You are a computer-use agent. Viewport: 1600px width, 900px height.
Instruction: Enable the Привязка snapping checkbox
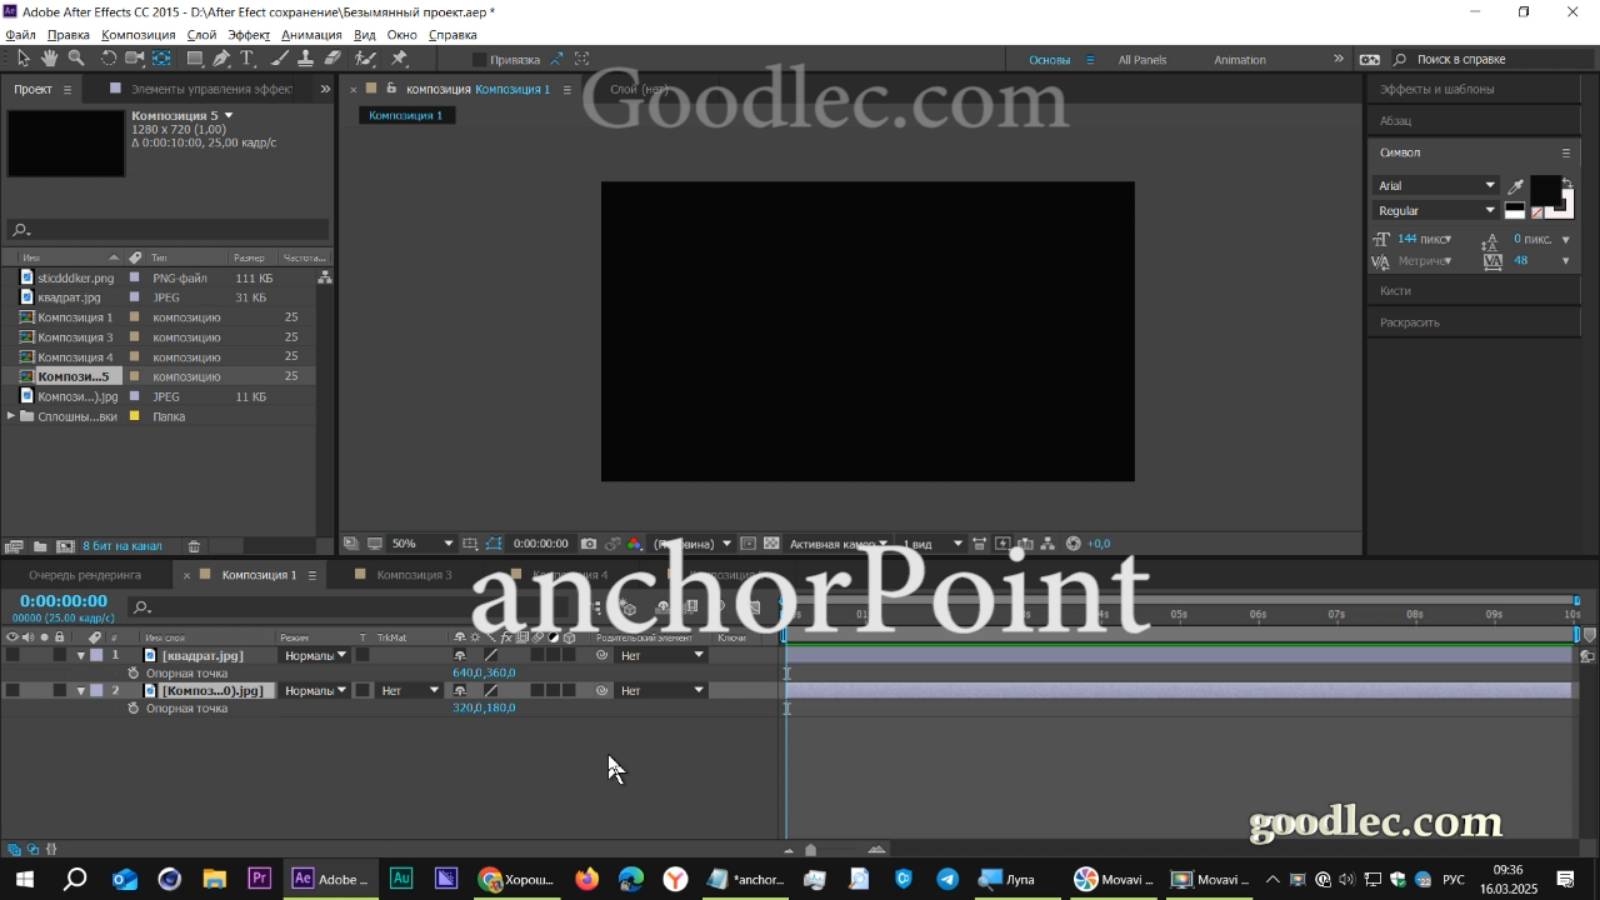[479, 60]
